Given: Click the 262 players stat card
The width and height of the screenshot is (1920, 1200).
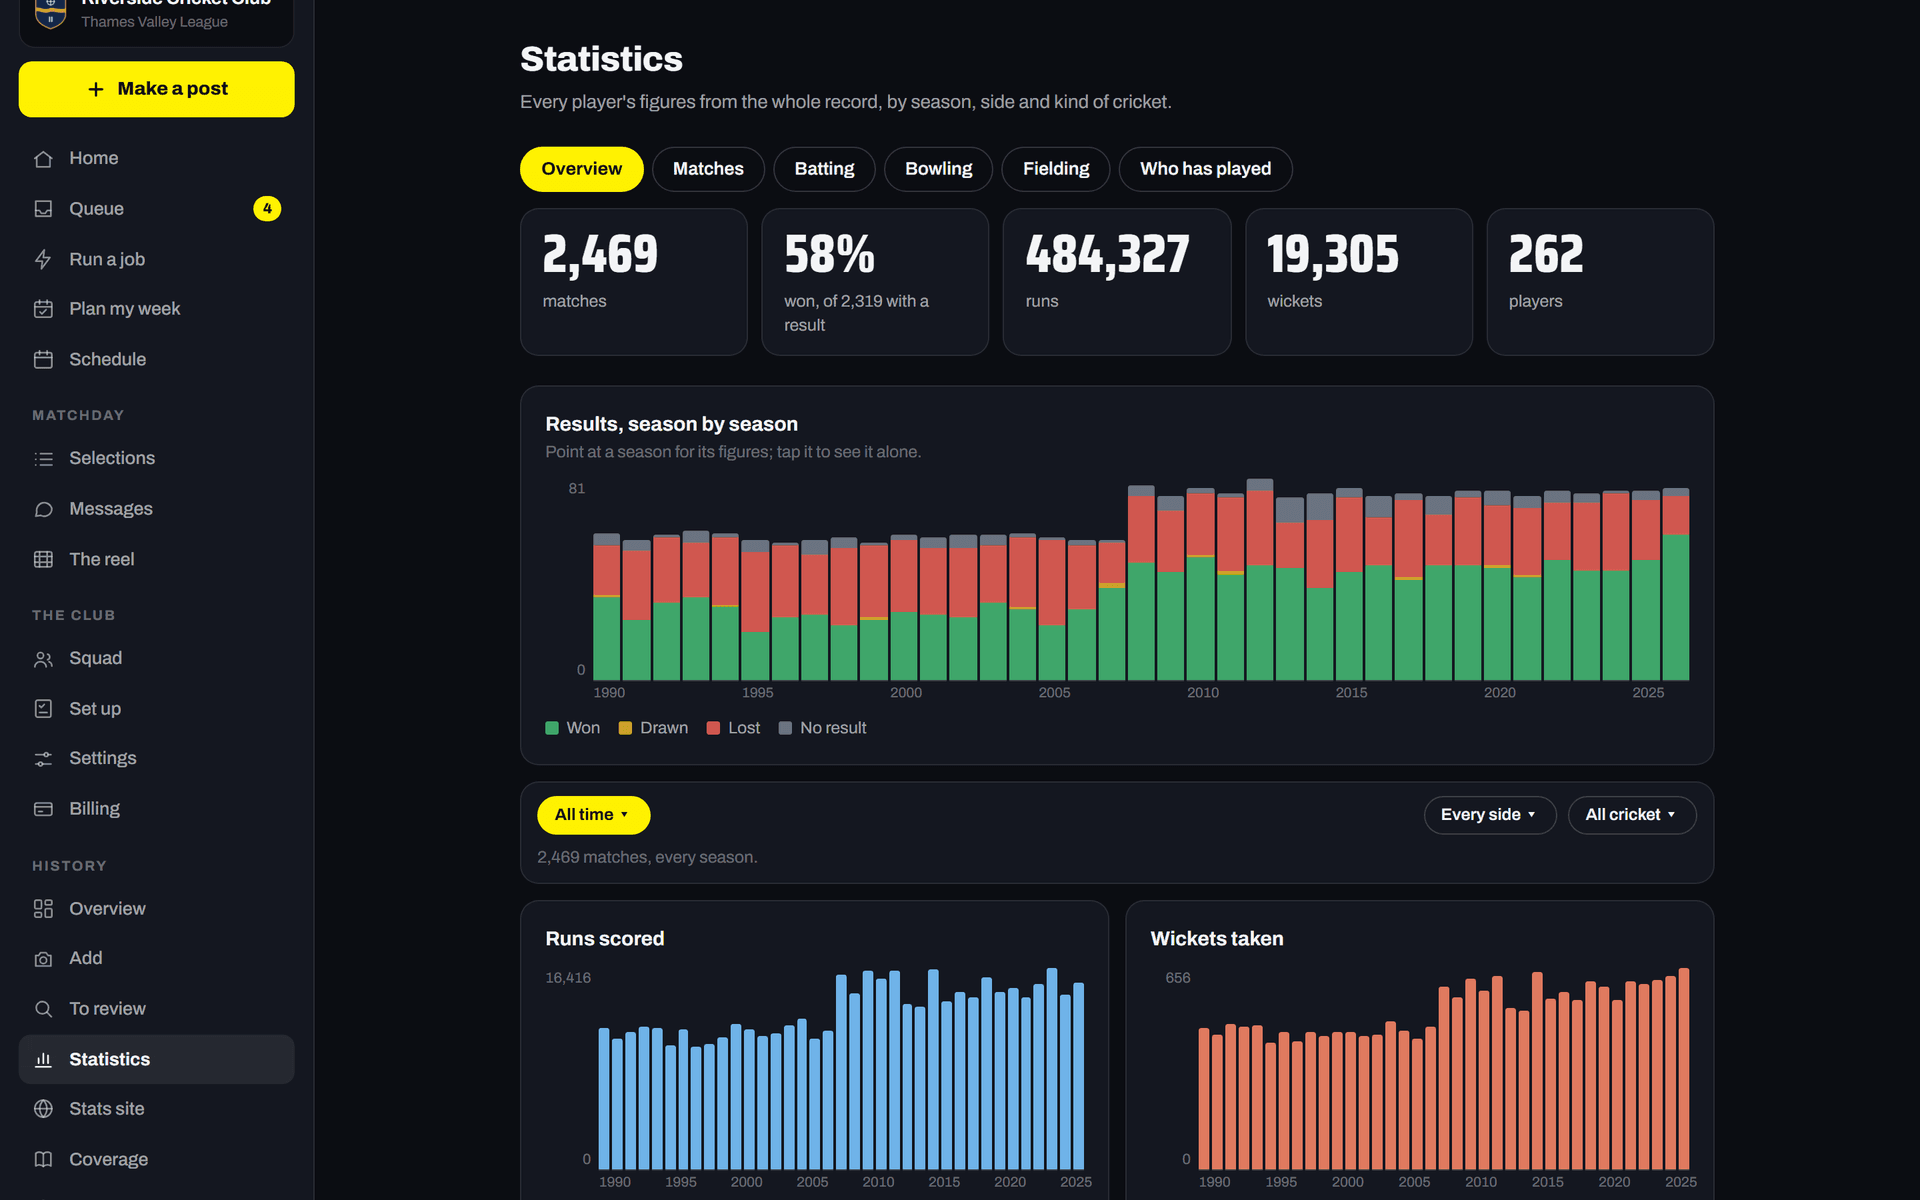Looking at the screenshot, I should (x=1600, y=282).
